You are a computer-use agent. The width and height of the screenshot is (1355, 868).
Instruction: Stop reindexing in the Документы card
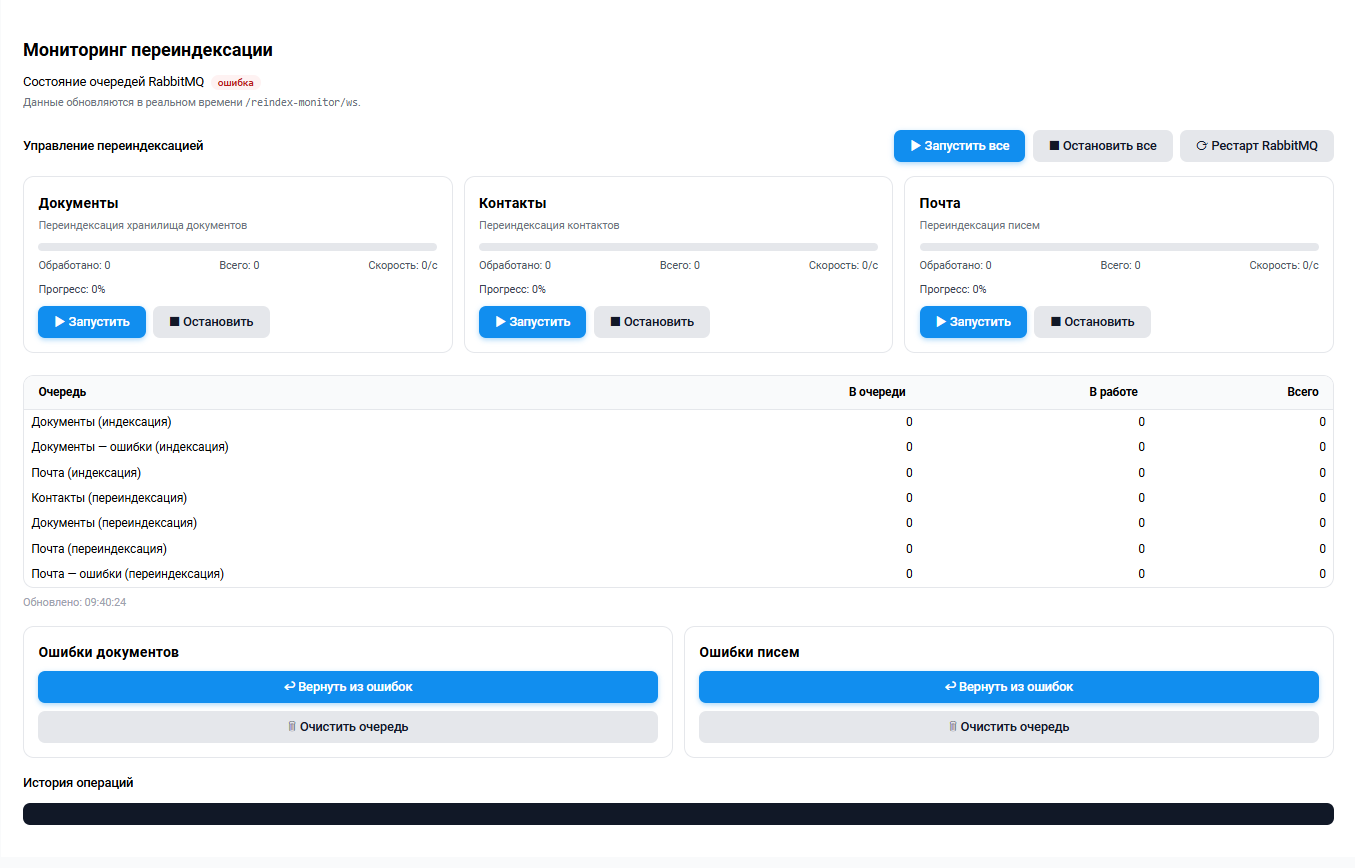click(211, 322)
